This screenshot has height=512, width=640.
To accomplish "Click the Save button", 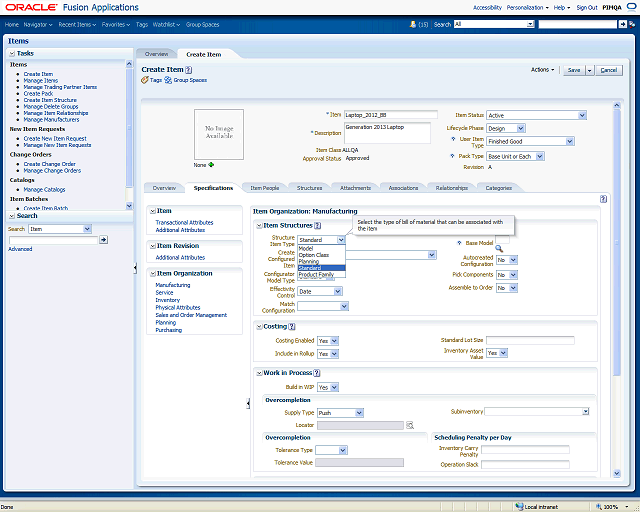I will point(573,70).
